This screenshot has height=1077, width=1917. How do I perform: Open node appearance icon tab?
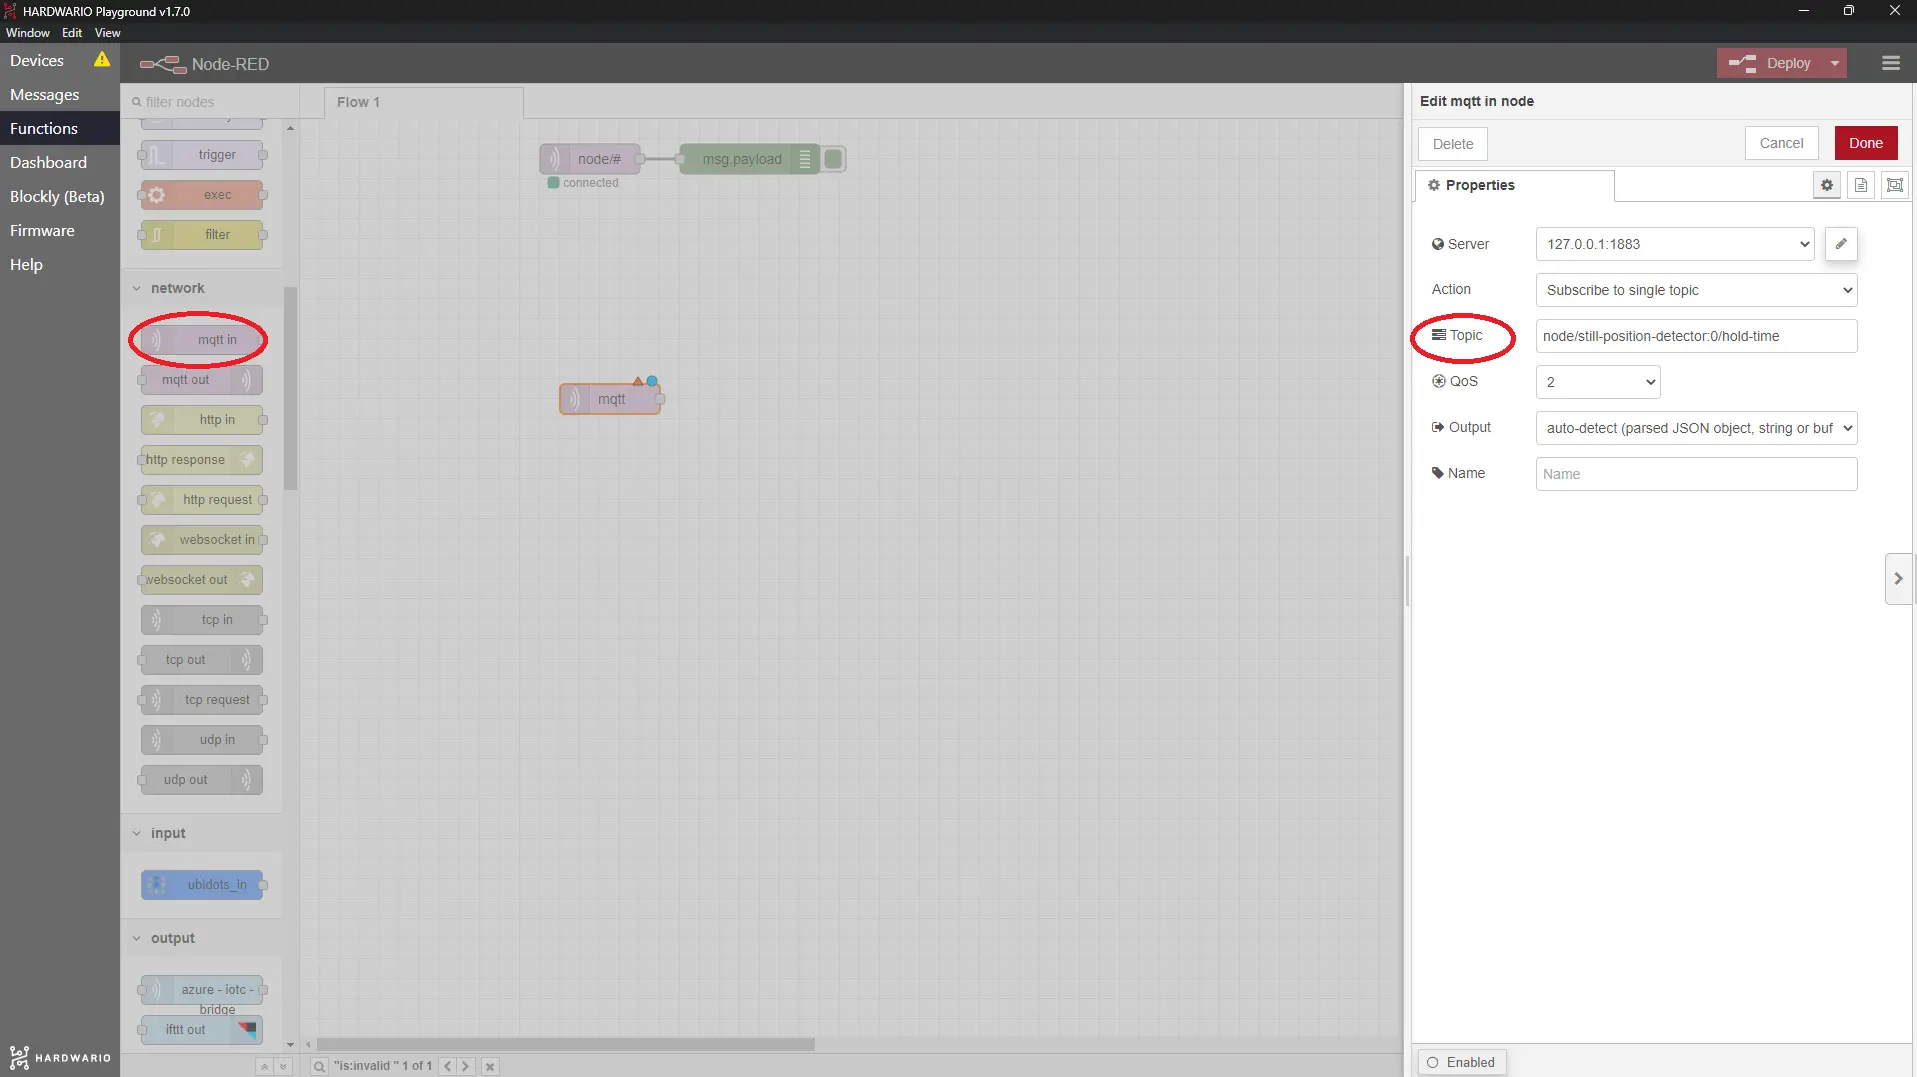[1894, 185]
